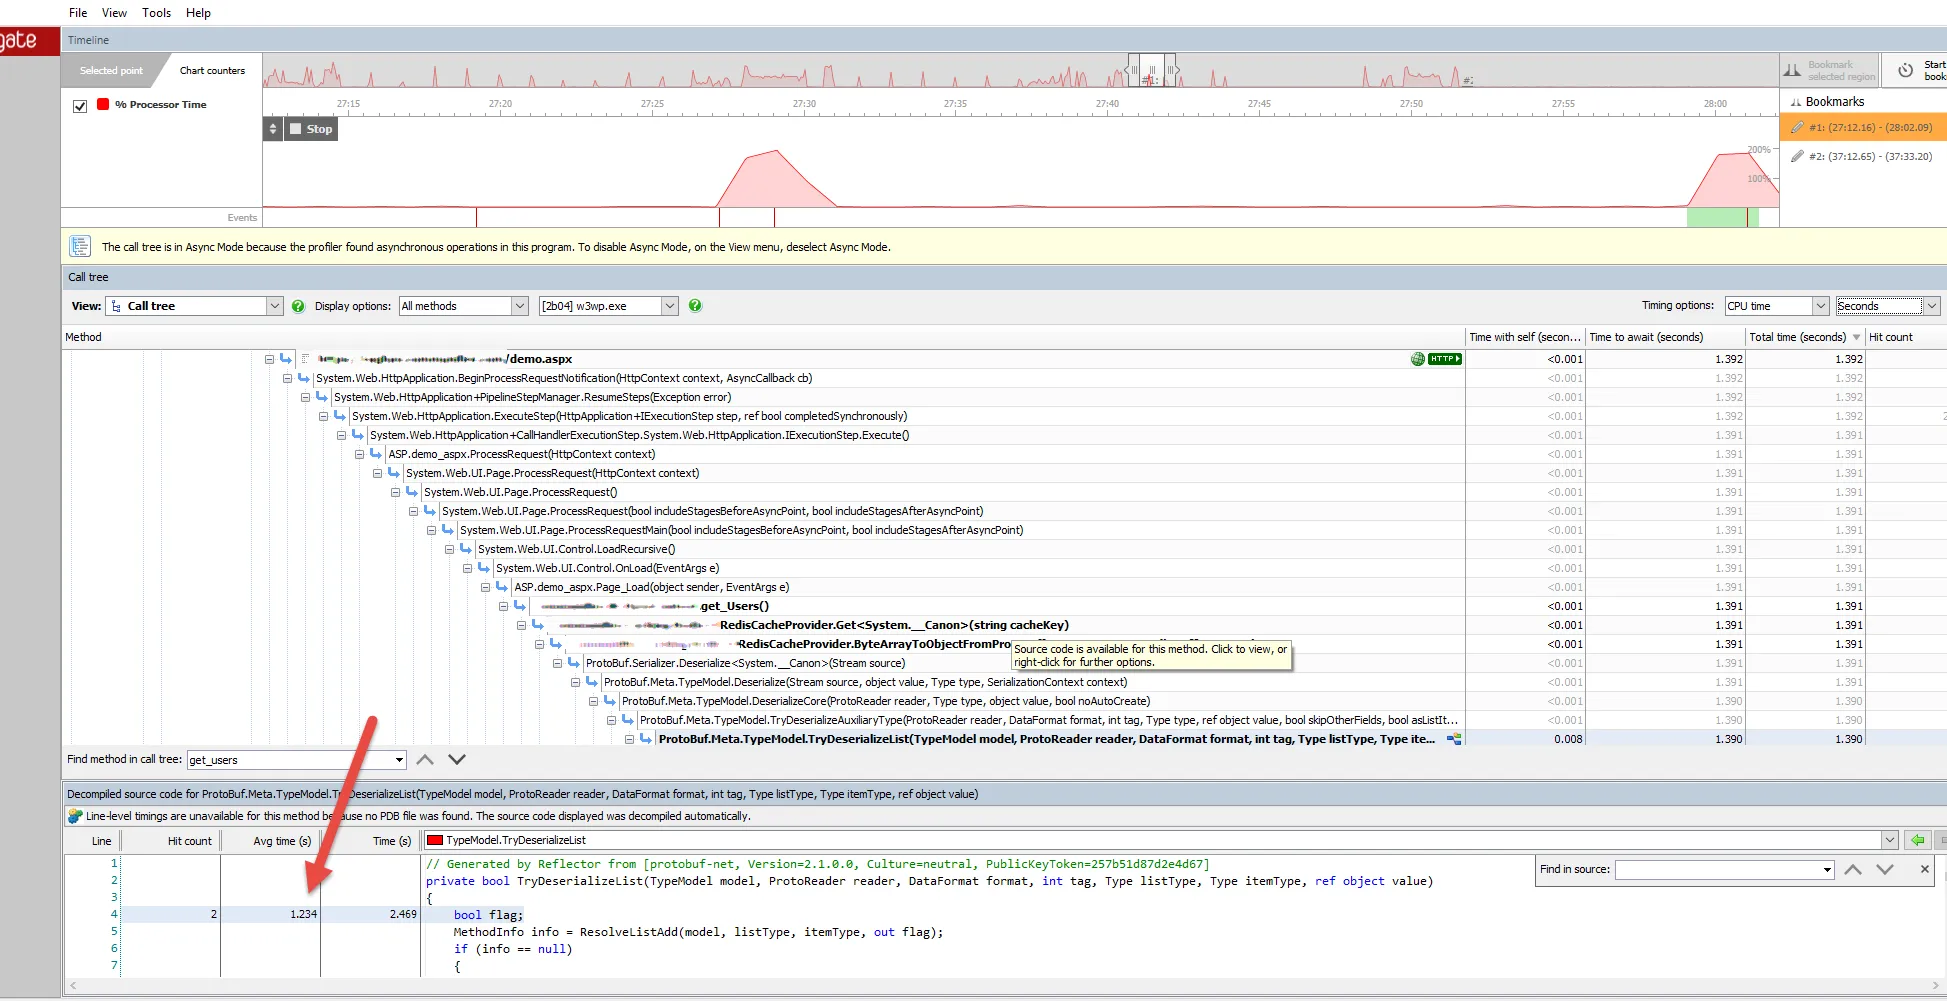Click the call-arrow icon of the ASP.demo_aspx.Page_Load row
The image size is (1947, 1001).
click(502, 587)
